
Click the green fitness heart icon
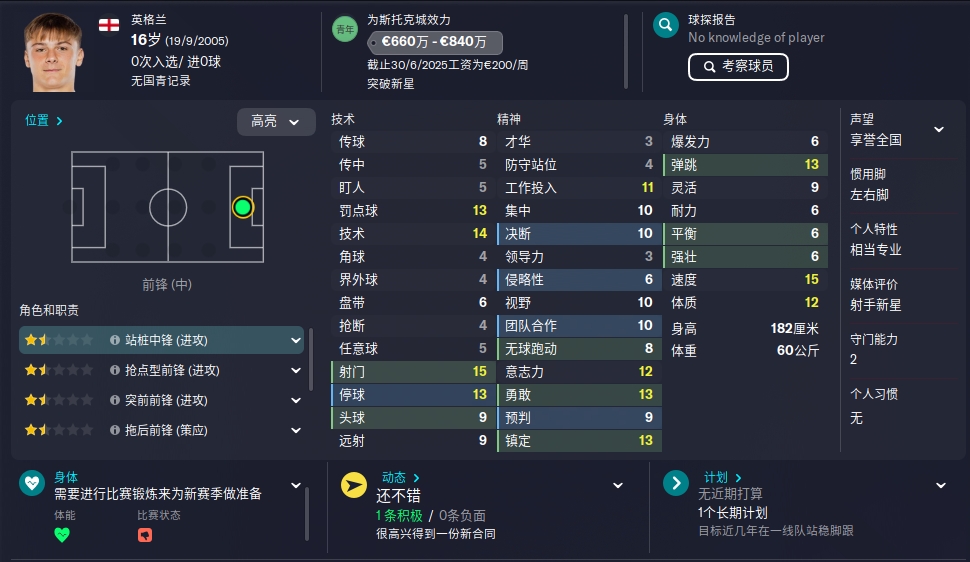62,535
